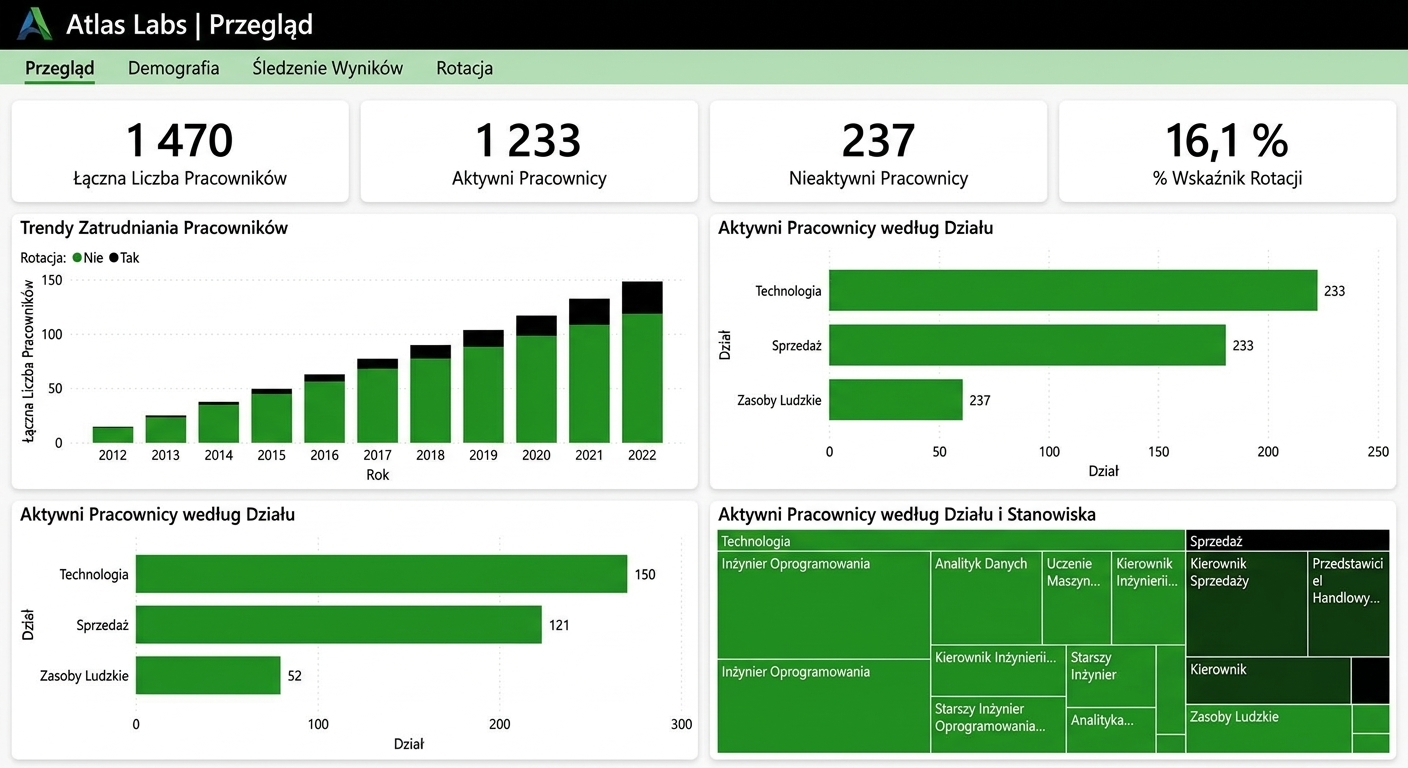The height and width of the screenshot is (768, 1408).
Task: Select the green segment of the 2022 bar
Action: point(642,378)
